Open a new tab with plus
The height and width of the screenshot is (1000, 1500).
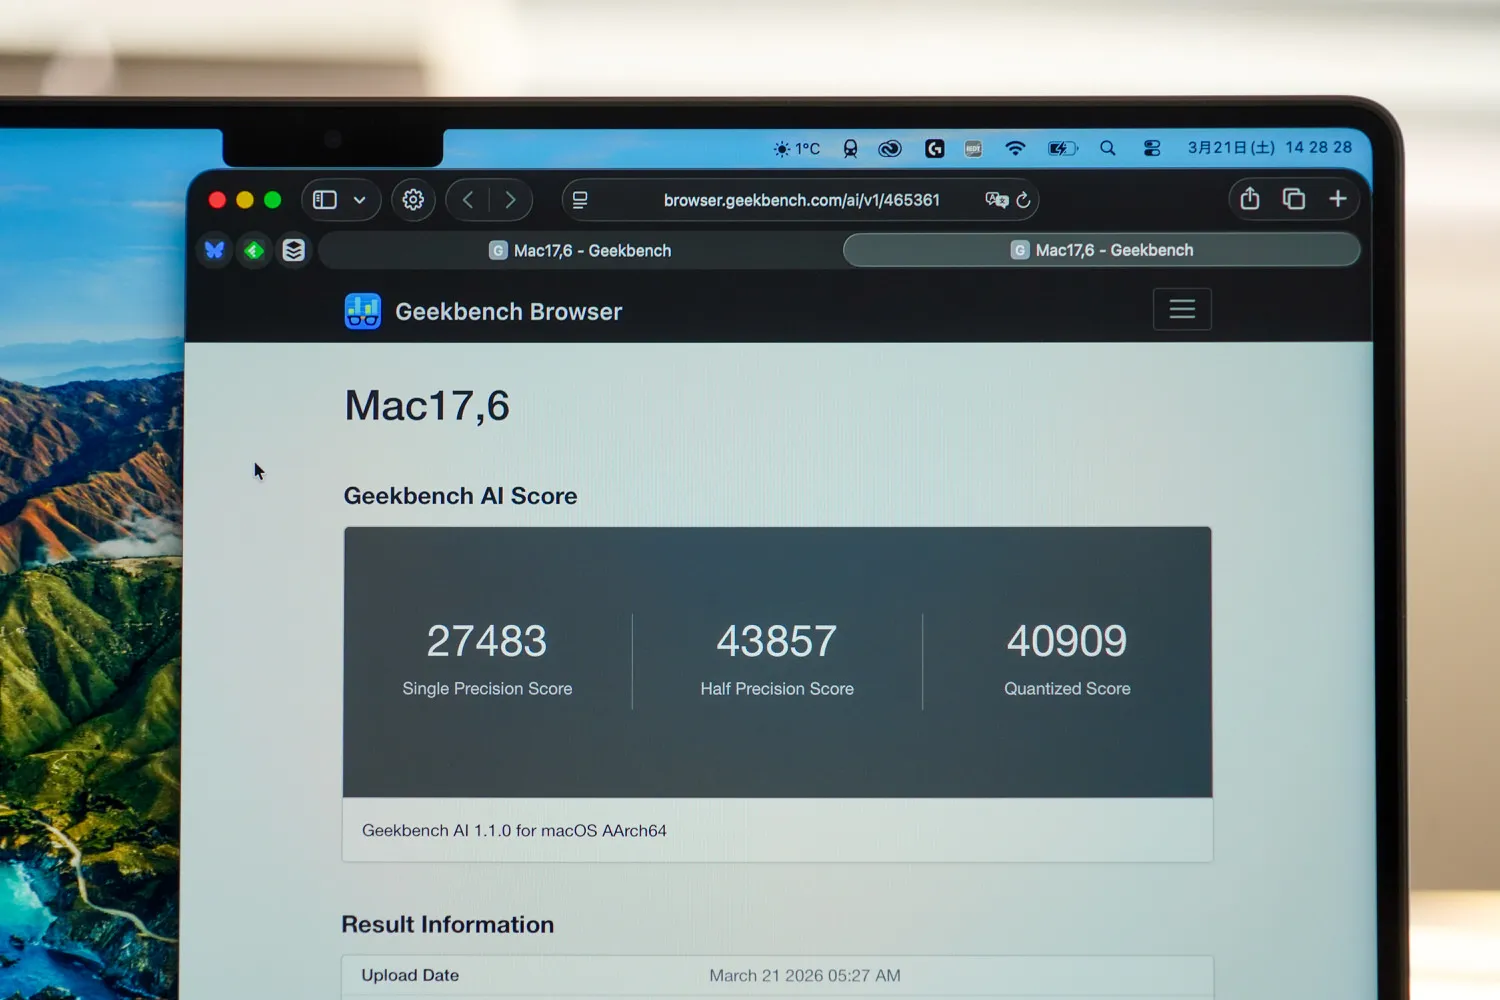point(1338,199)
